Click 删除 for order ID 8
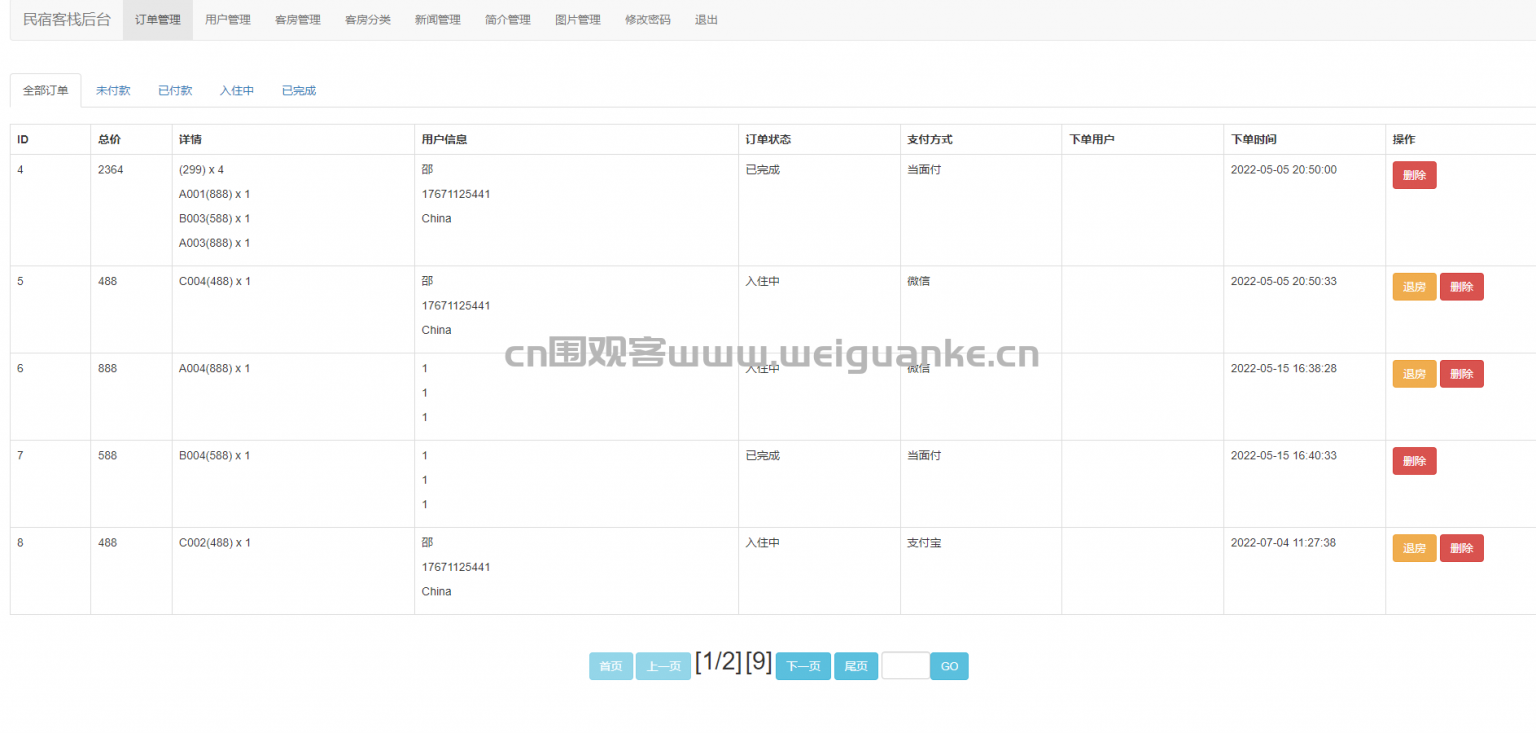This screenshot has height=733, width=1536. pos(1461,548)
